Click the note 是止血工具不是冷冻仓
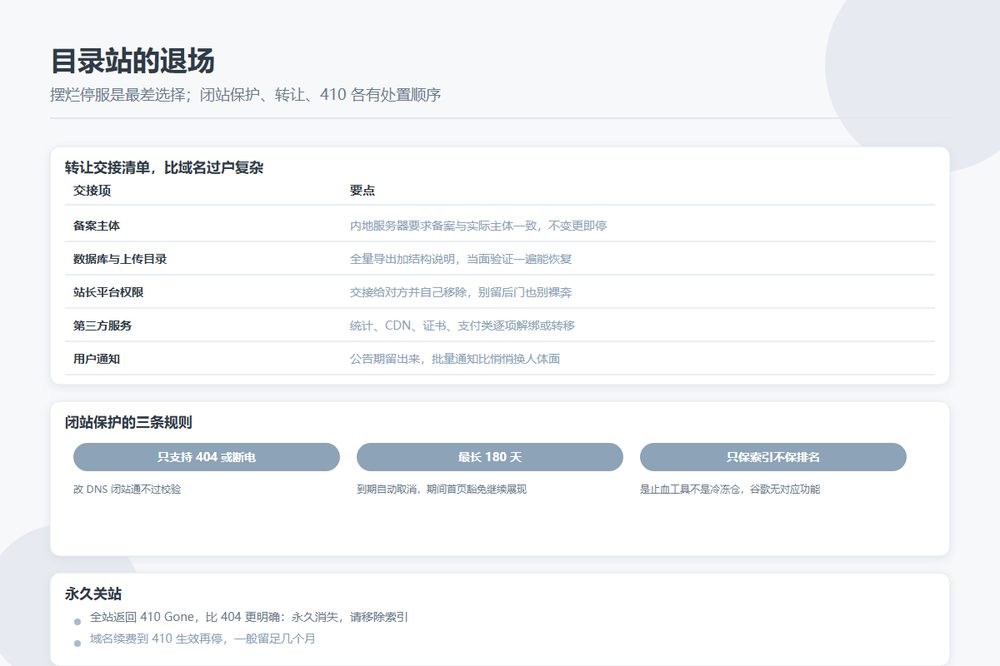Viewport: 1000px width, 666px height. 730,489
